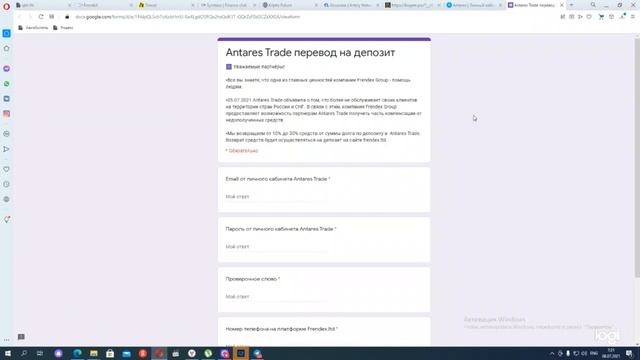Click the address bar URL
640x360 pixels.
(x=188, y=17)
